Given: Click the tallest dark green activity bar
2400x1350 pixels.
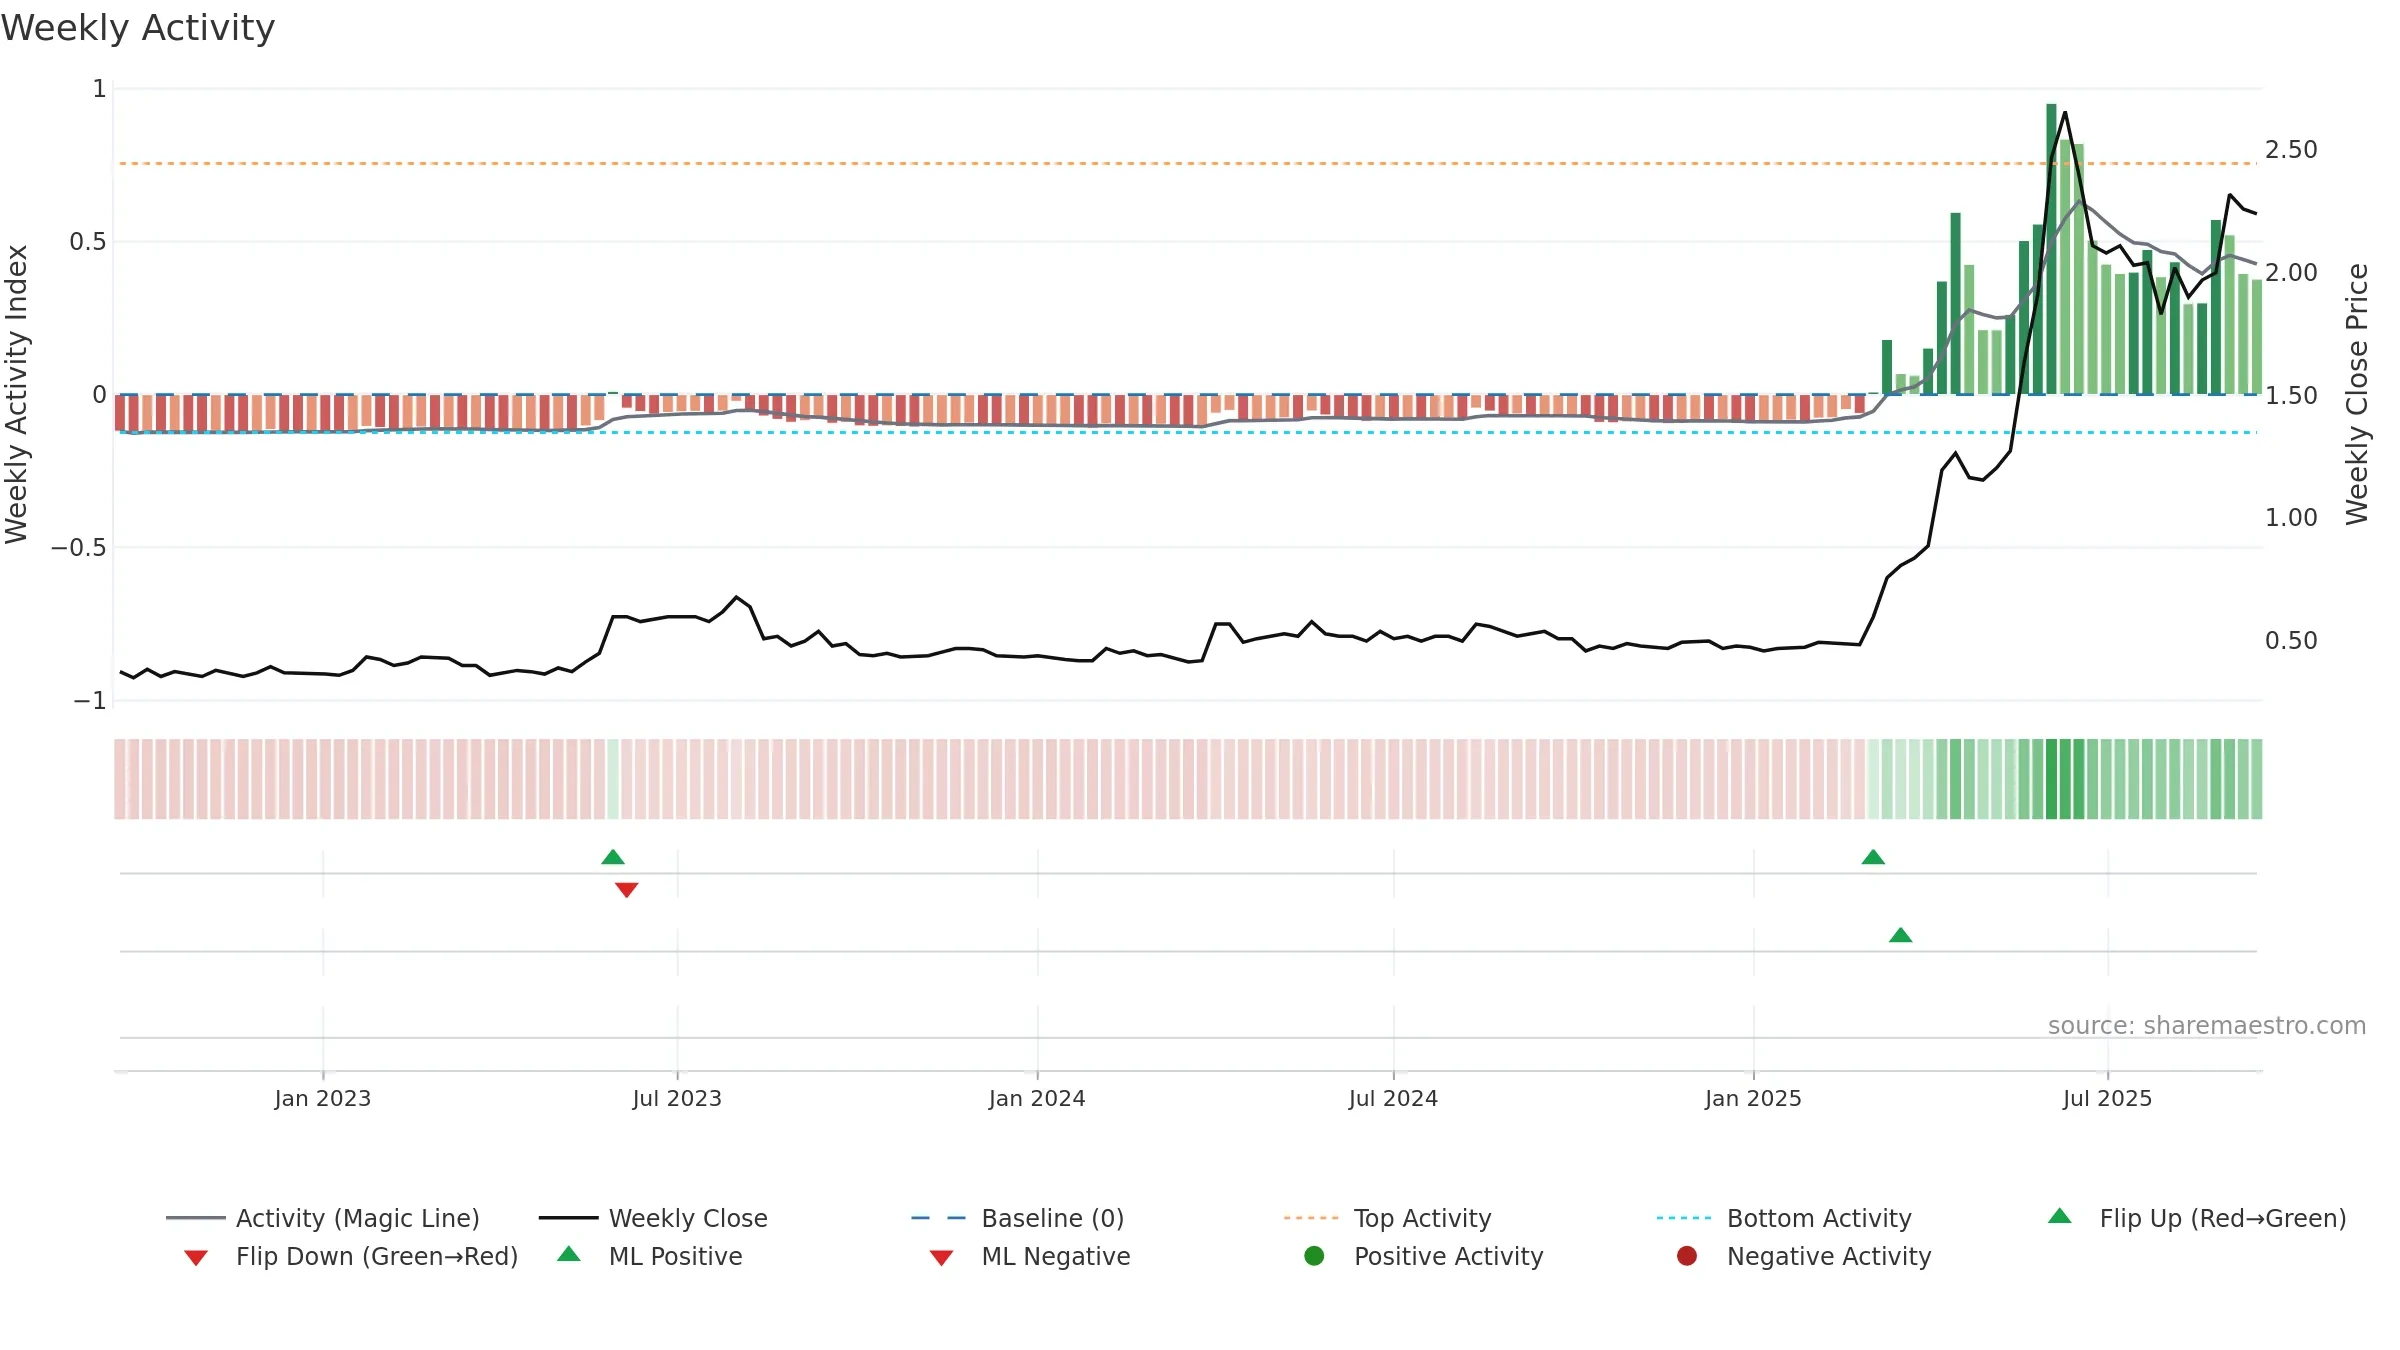Looking at the screenshot, I should point(2051,249).
